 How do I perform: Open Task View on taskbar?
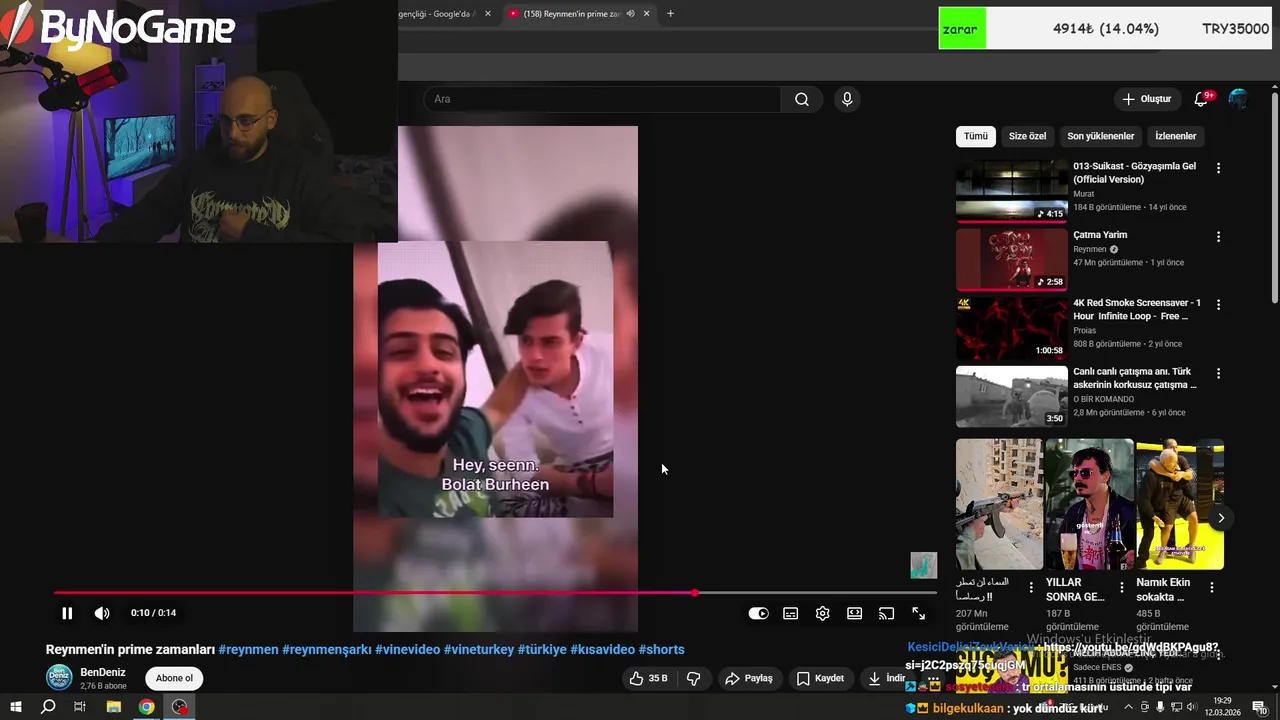click(x=80, y=707)
